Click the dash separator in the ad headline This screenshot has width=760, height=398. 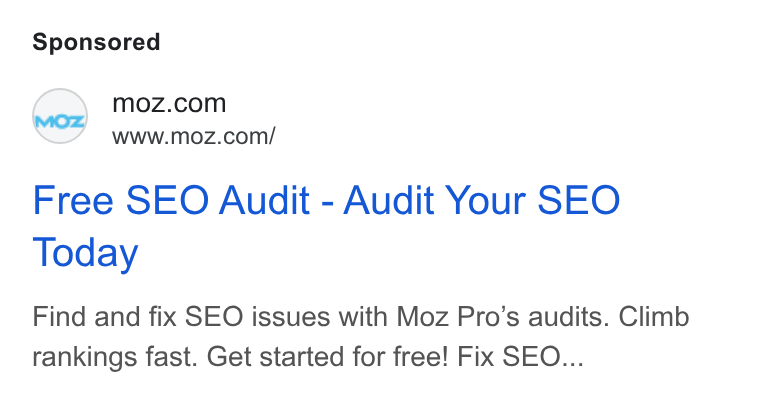pyautogui.click(x=327, y=202)
